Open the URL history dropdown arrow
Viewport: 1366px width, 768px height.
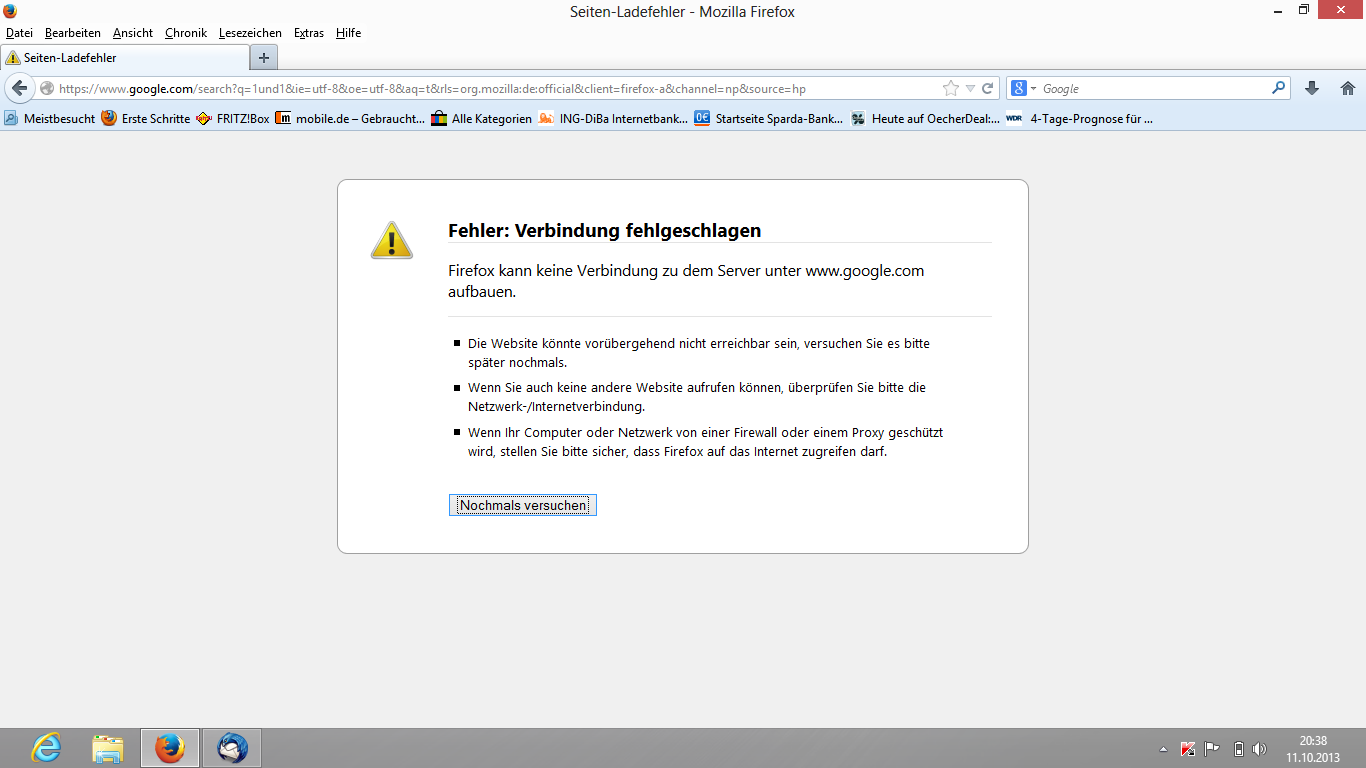969,88
